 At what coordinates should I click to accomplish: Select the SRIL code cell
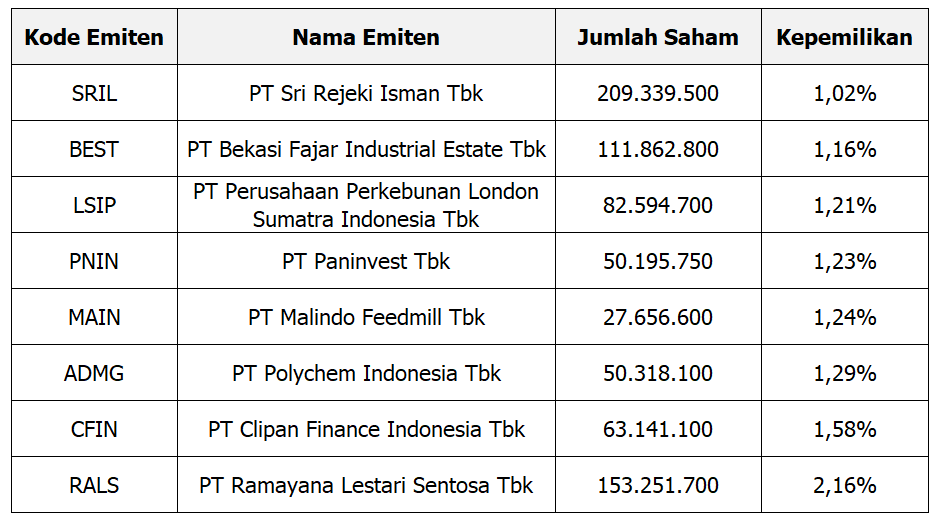point(94,94)
